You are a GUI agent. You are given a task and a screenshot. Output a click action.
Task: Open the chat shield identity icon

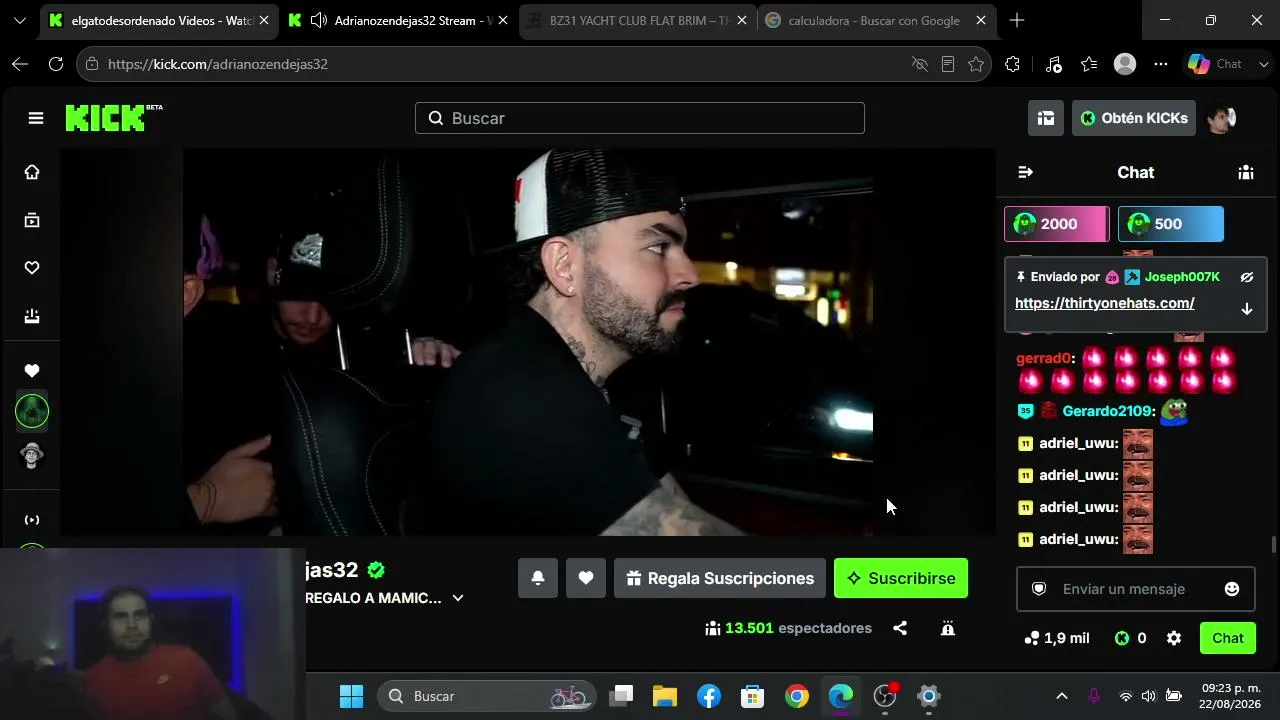pyautogui.click(x=1039, y=589)
